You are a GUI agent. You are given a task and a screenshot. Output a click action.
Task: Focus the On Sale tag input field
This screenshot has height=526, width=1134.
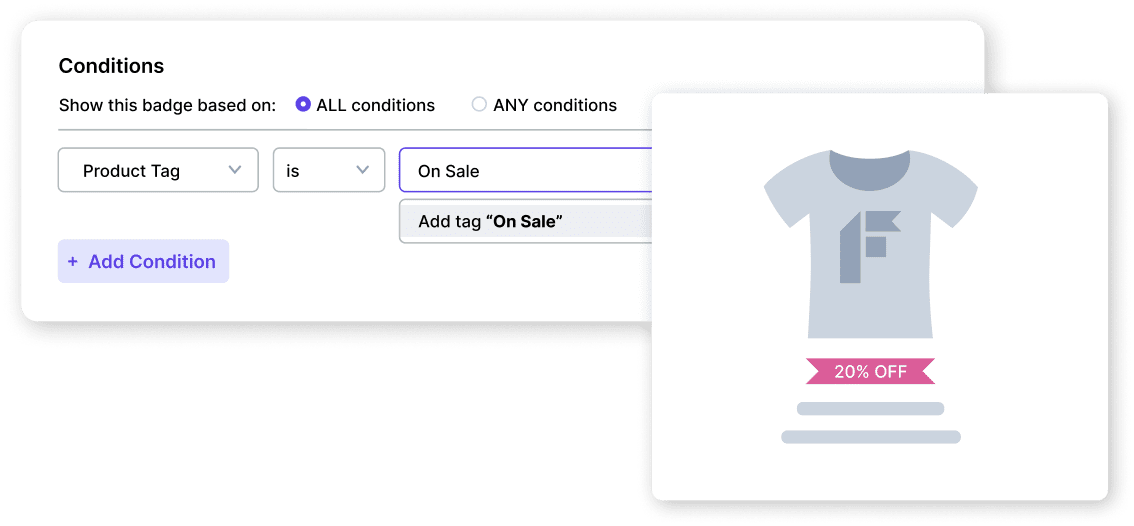click(x=525, y=171)
